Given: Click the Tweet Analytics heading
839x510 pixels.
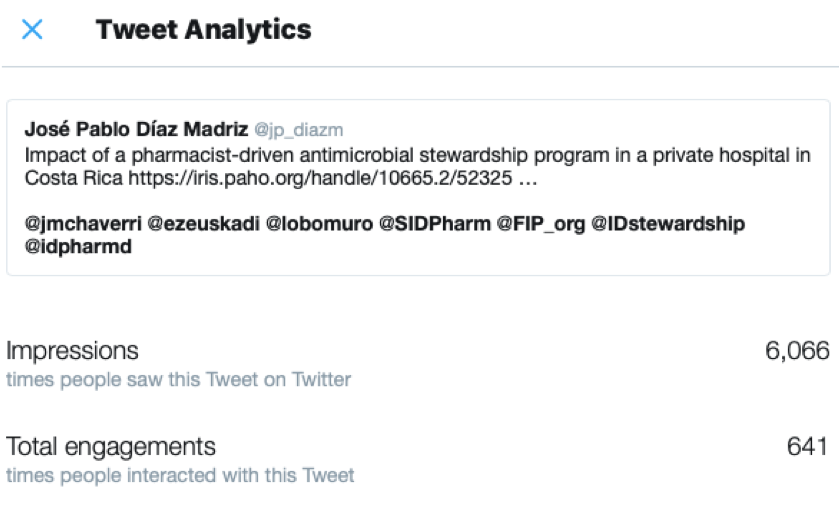Looking at the screenshot, I should coord(203,29).
